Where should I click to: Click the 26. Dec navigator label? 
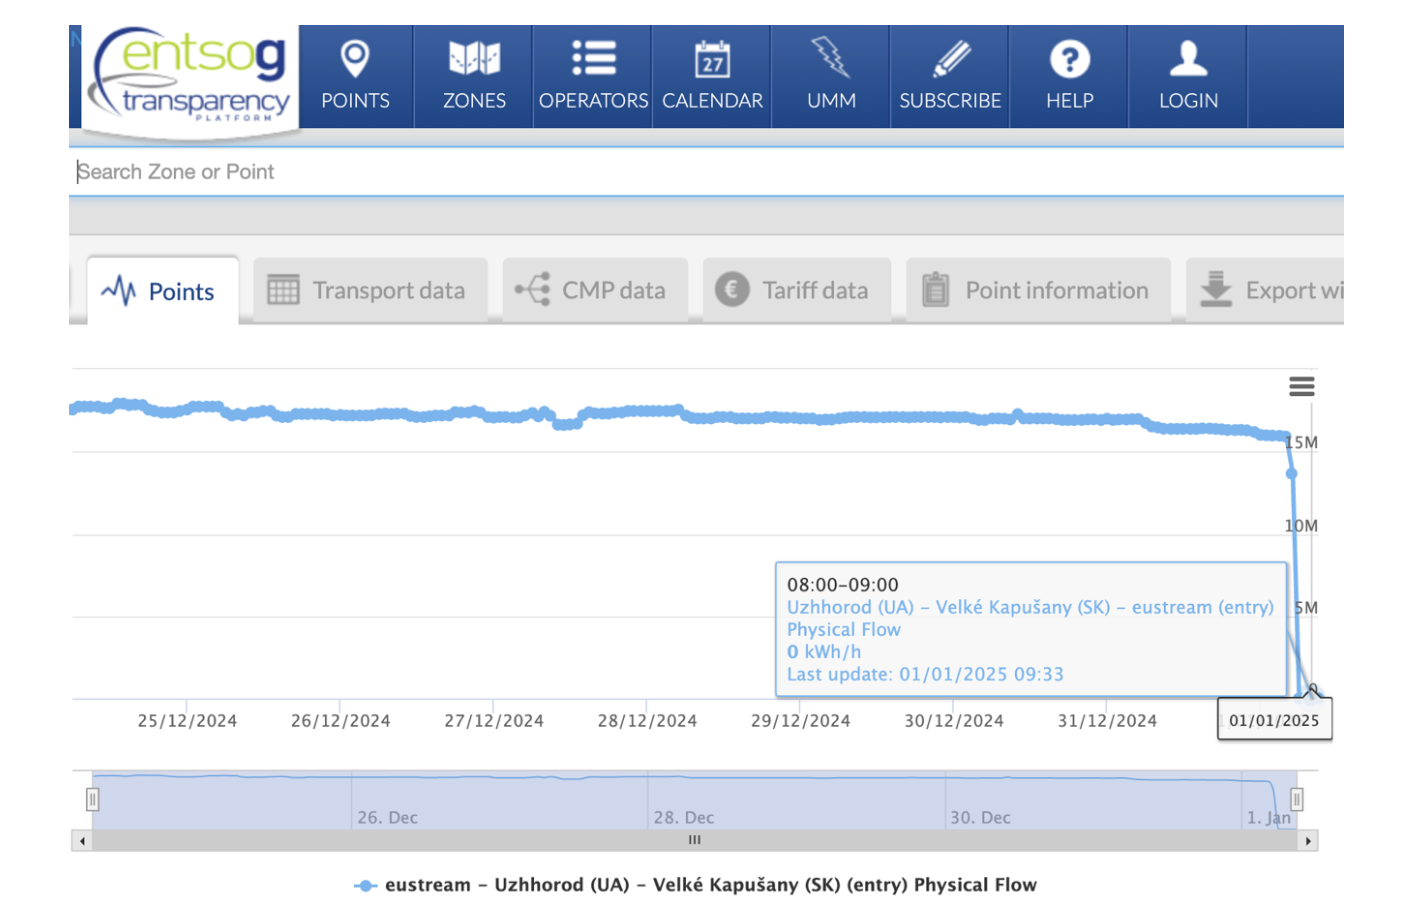click(388, 818)
